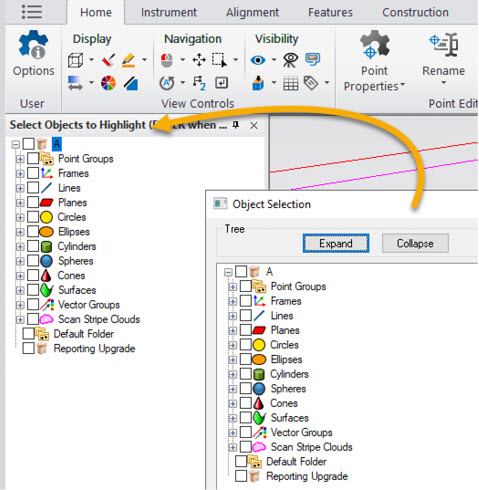Check the Spheres checkbox in Object Selection dialog
The height and width of the screenshot is (490, 479).
click(246, 388)
